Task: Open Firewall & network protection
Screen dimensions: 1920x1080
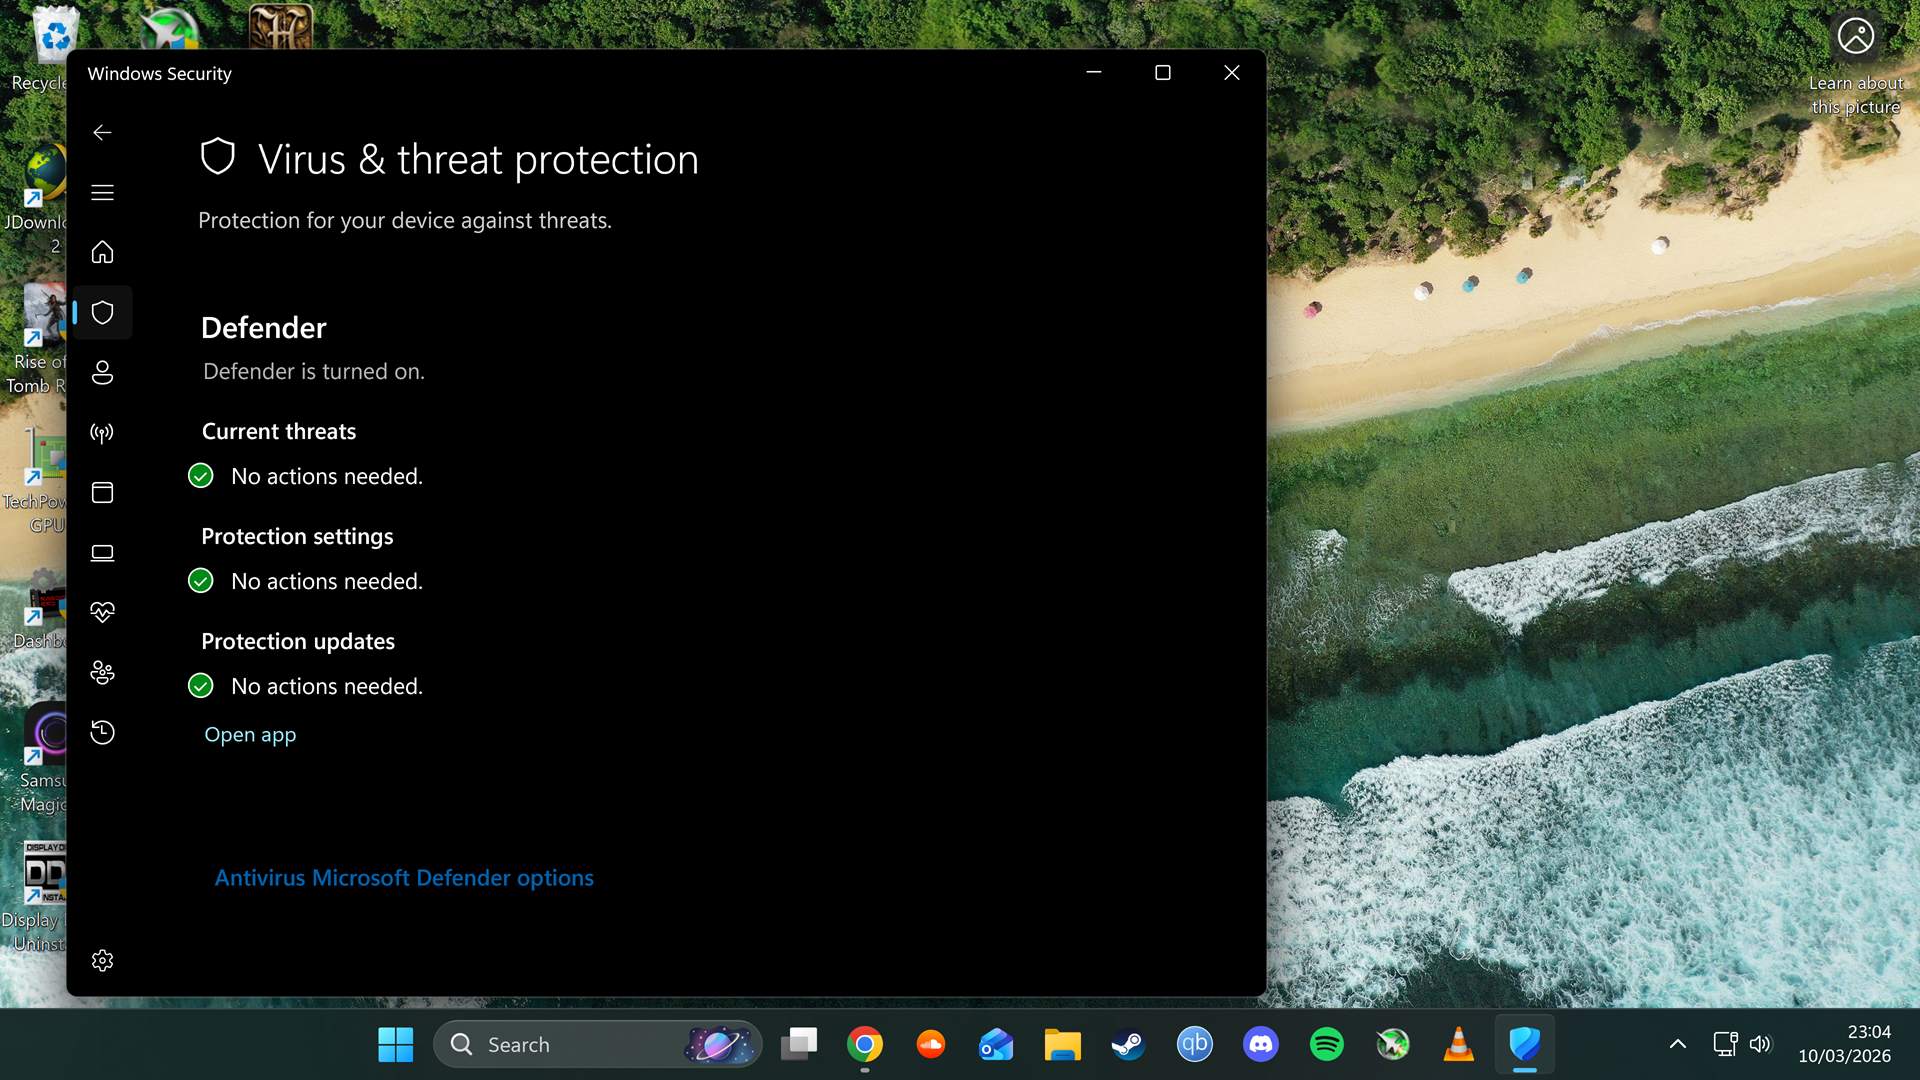Action: (102, 432)
